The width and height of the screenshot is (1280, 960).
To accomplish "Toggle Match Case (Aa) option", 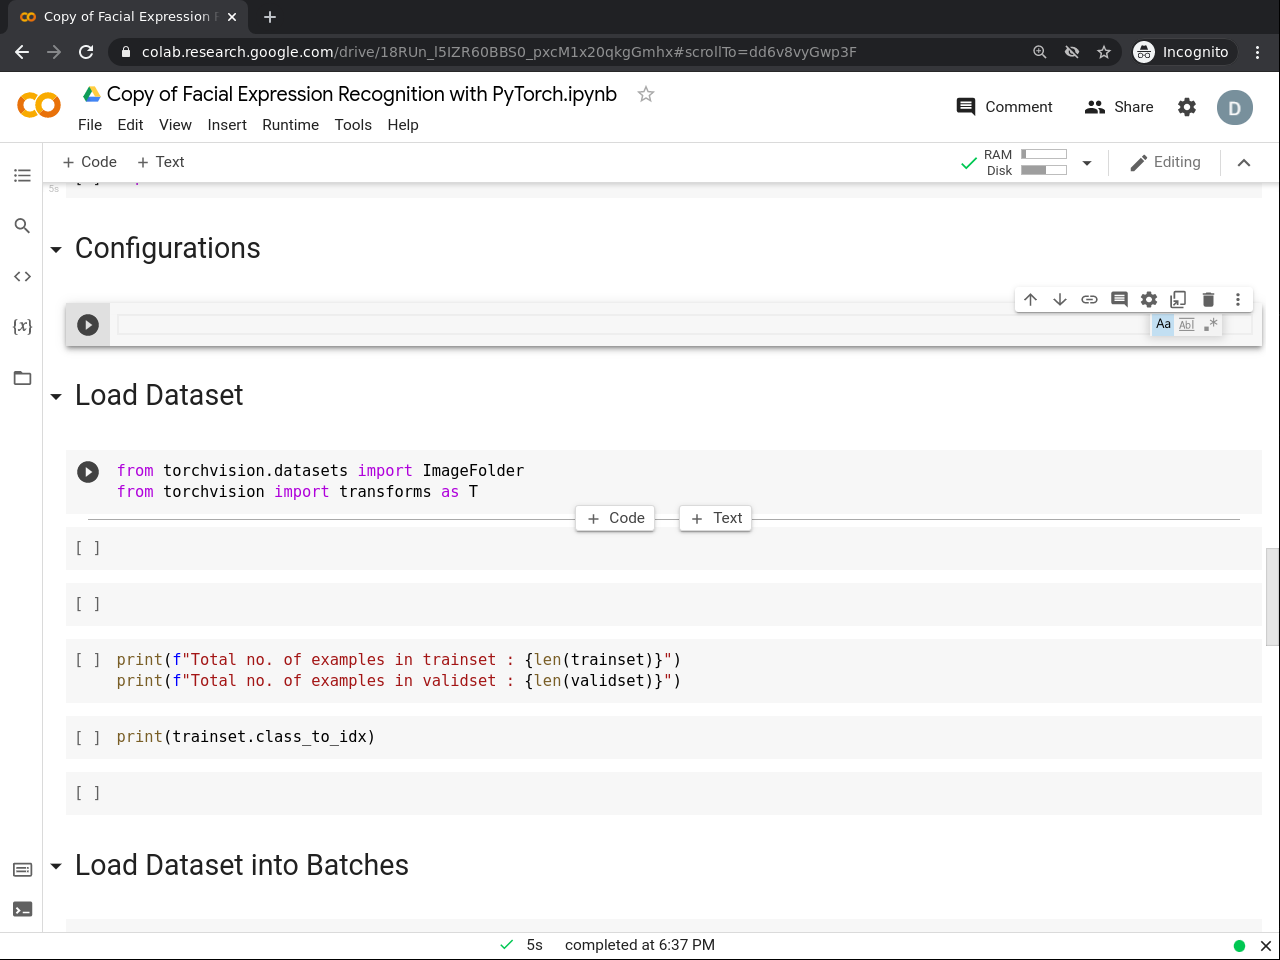I will coord(1163,324).
